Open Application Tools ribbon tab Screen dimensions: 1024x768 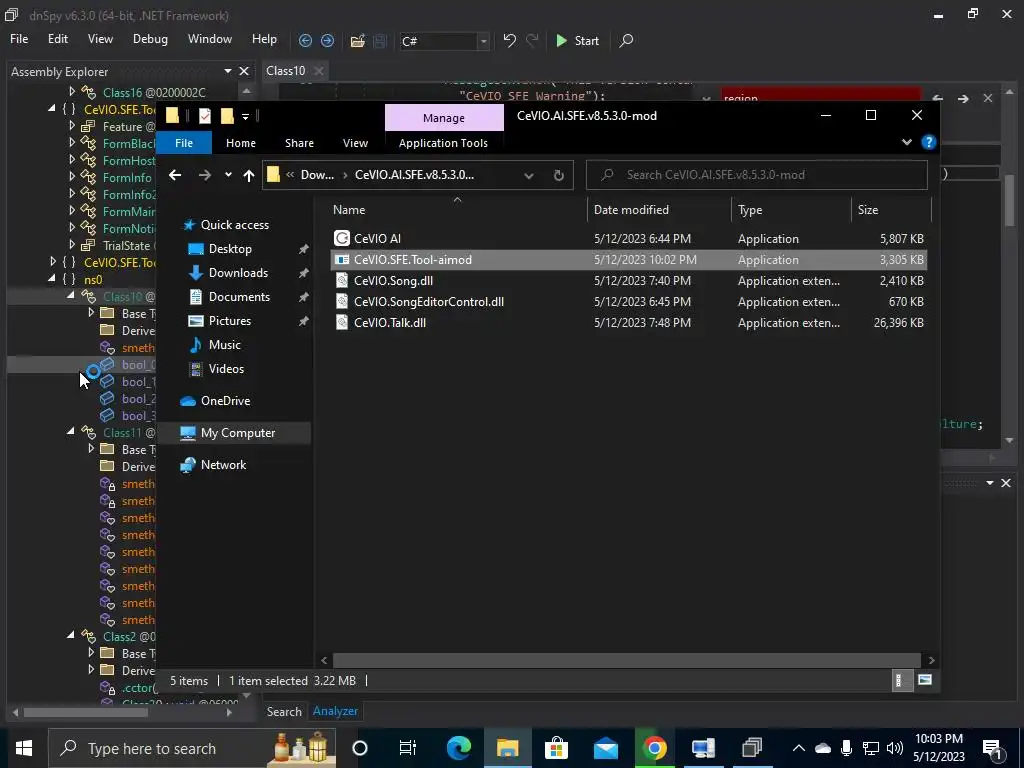[443, 143]
